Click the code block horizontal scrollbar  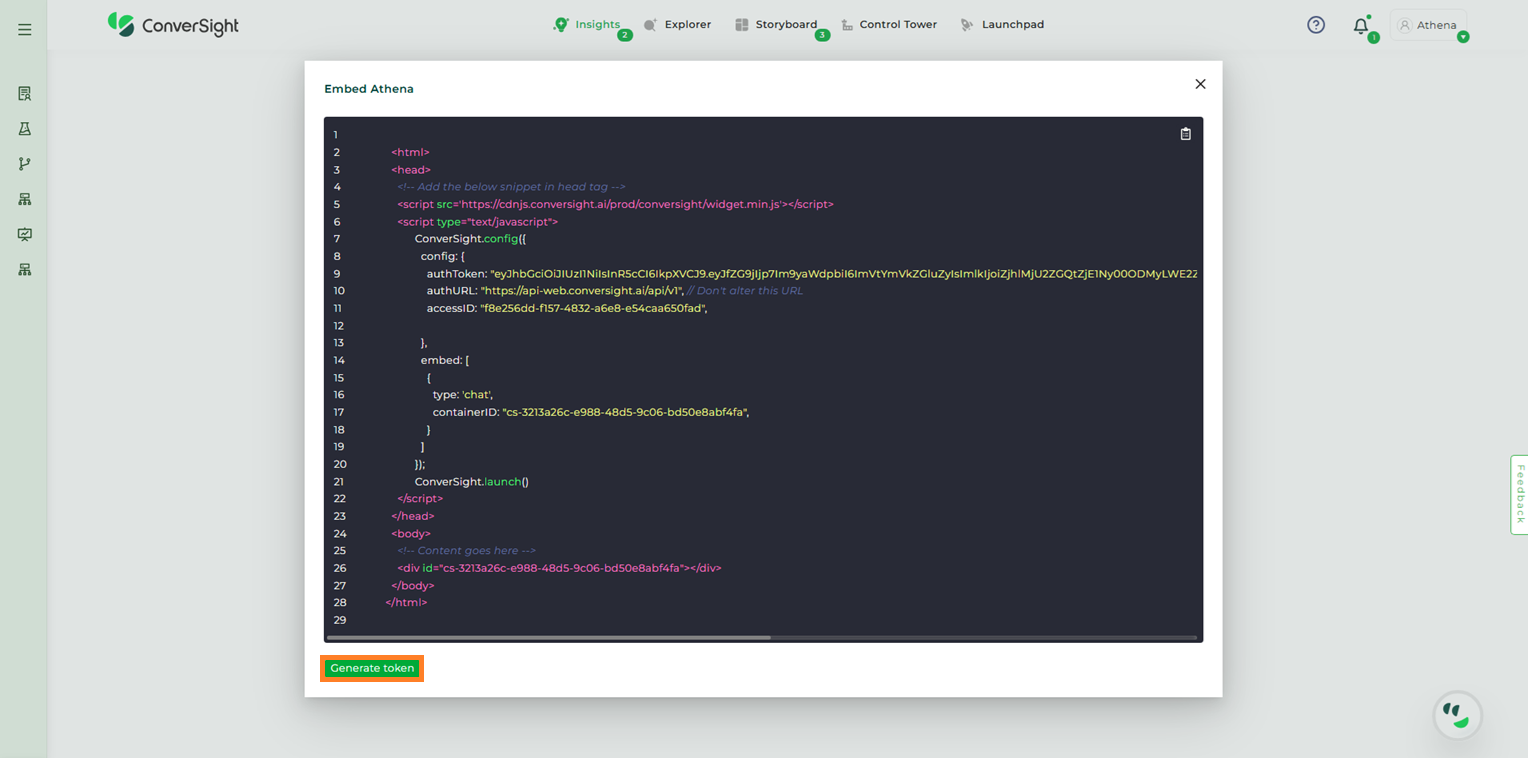[x=548, y=637]
